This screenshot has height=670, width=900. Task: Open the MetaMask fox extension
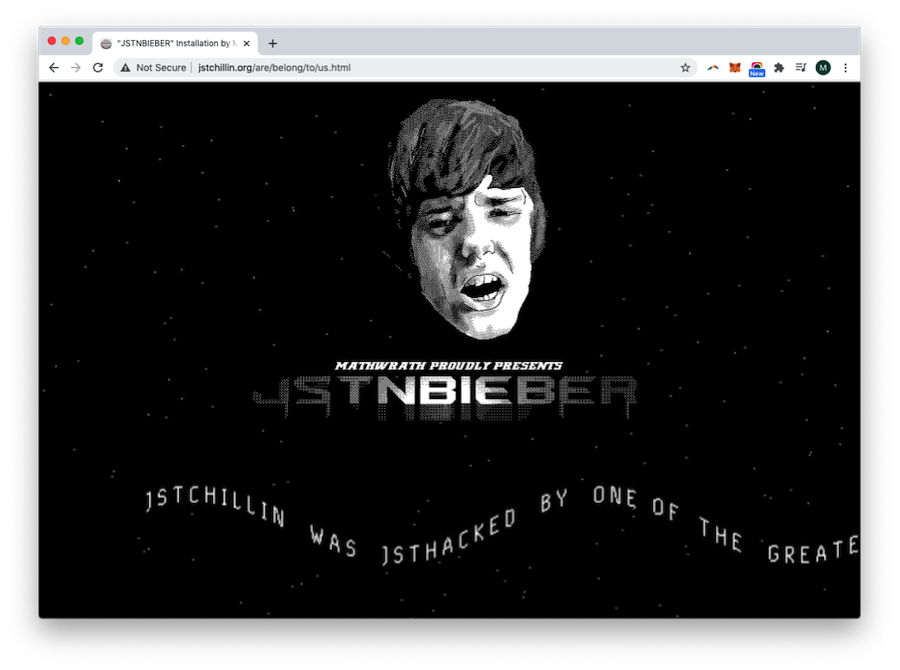click(735, 68)
